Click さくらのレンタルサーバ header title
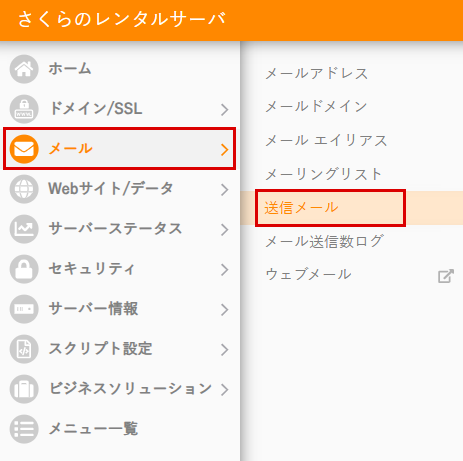 point(122,19)
